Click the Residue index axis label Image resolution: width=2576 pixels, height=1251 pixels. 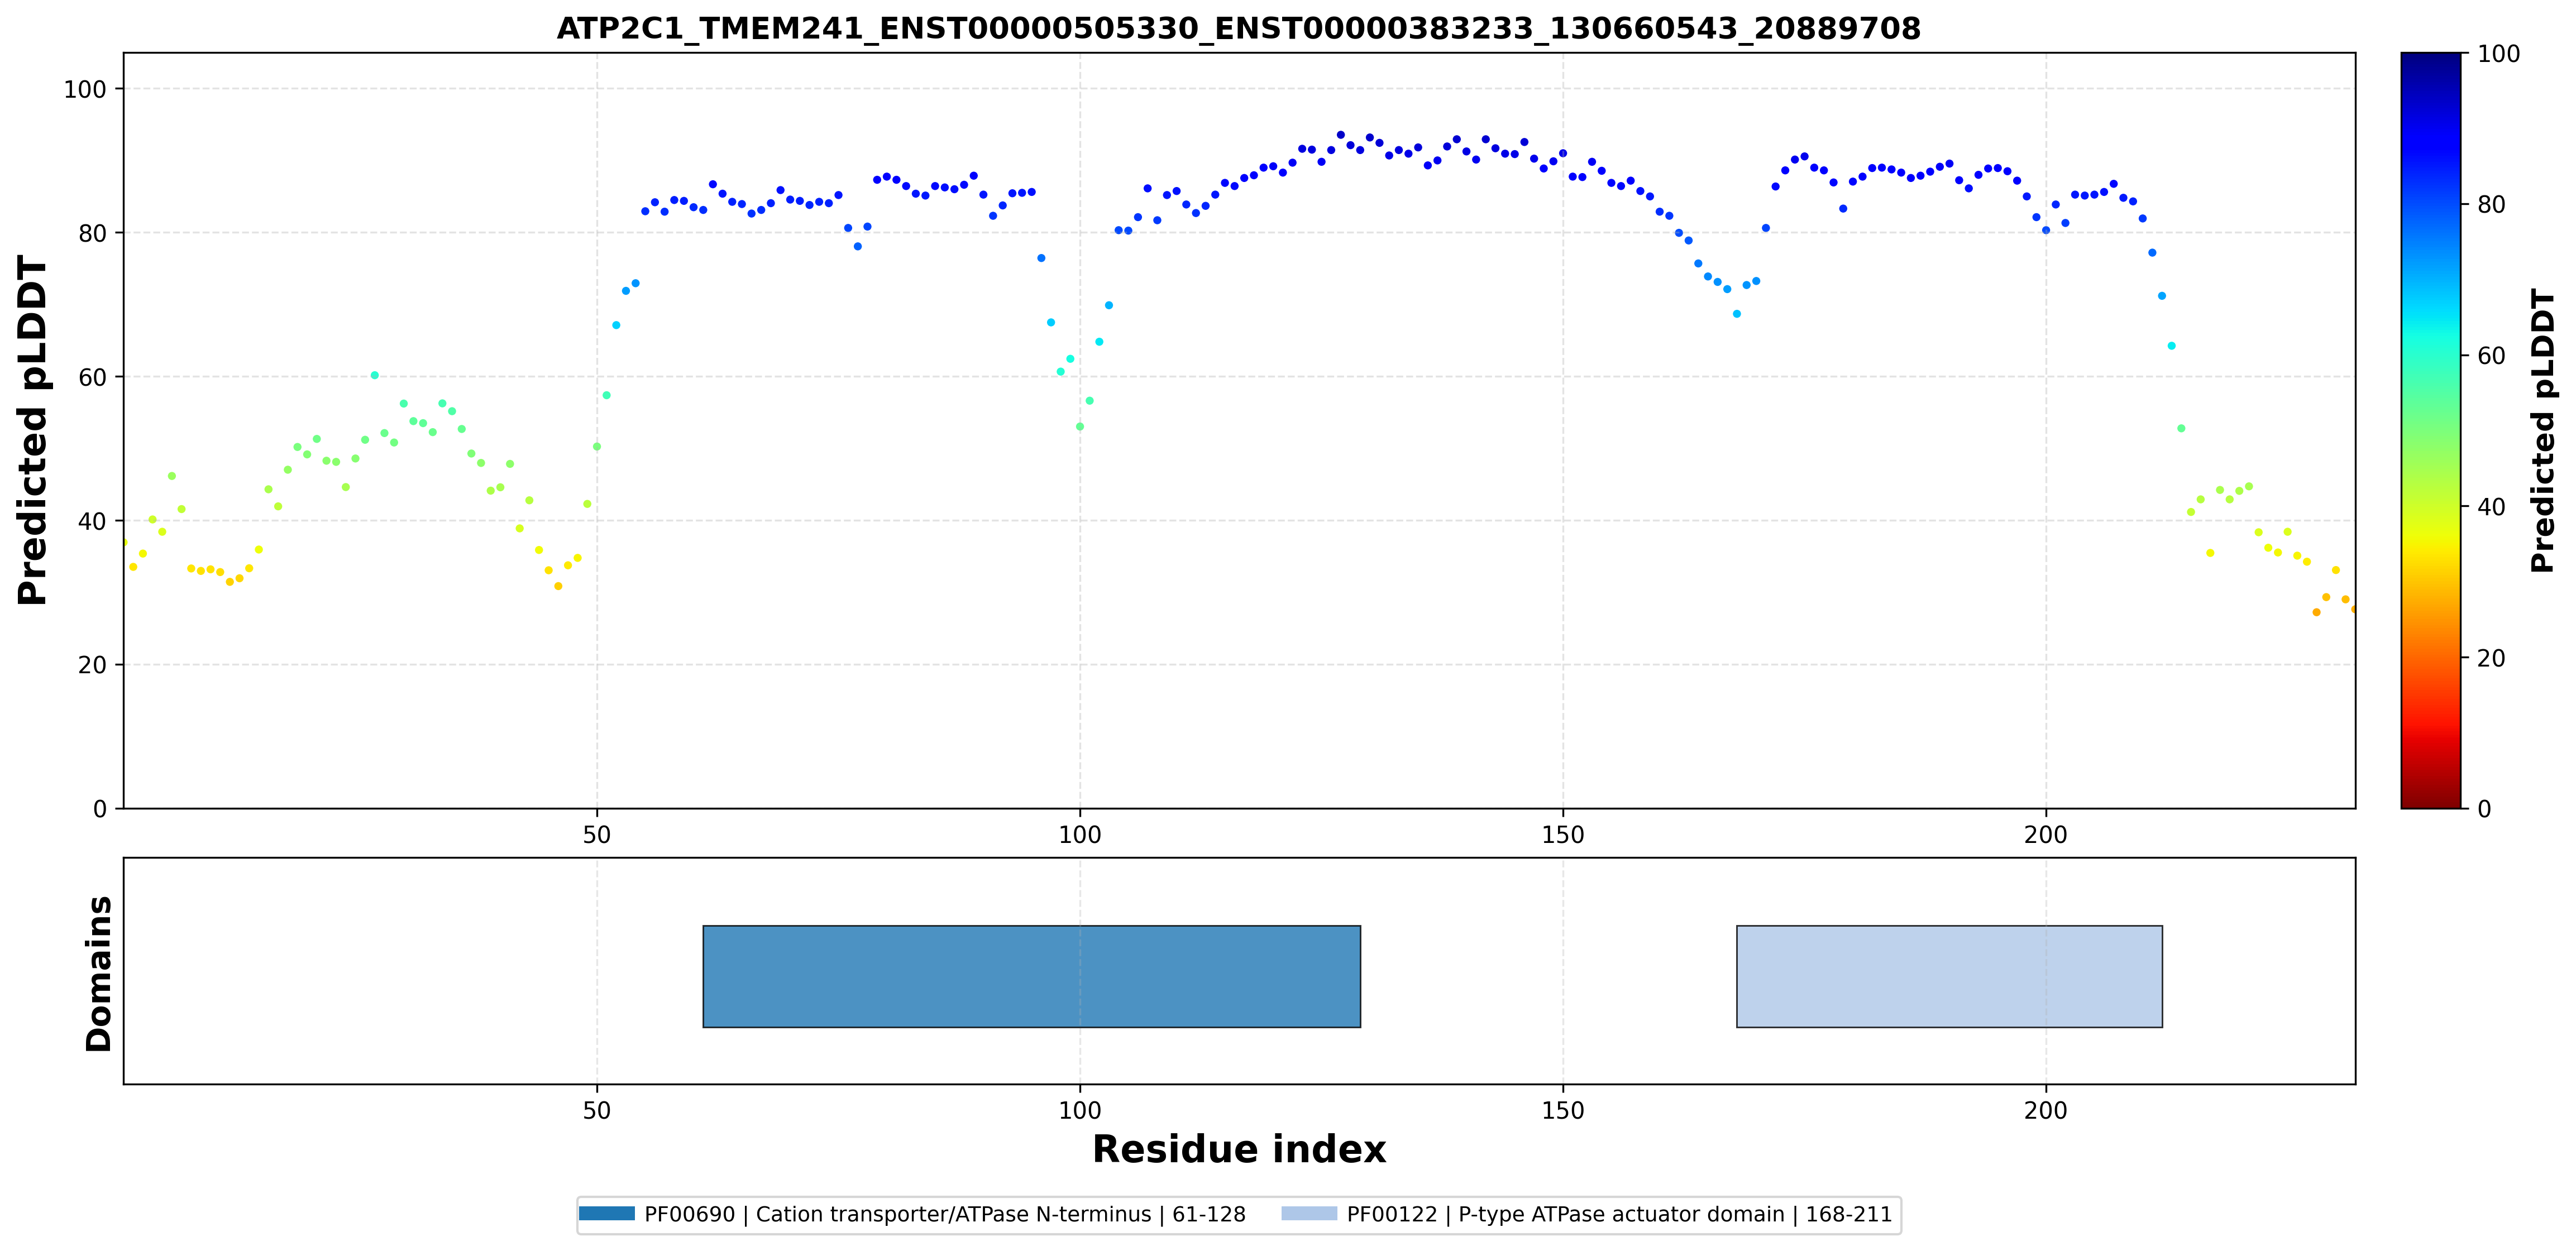(1238, 1150)
